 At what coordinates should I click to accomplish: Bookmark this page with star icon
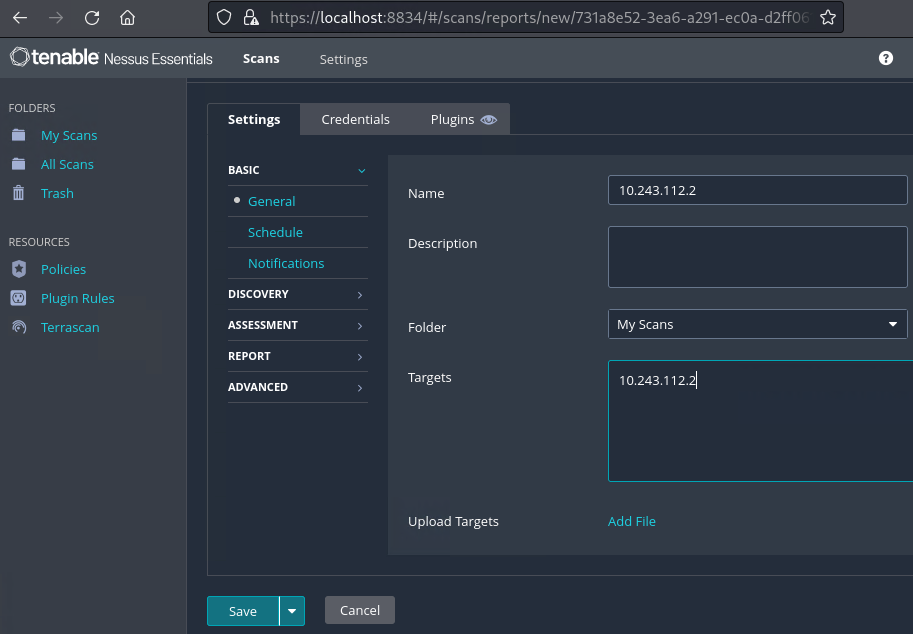827,17
